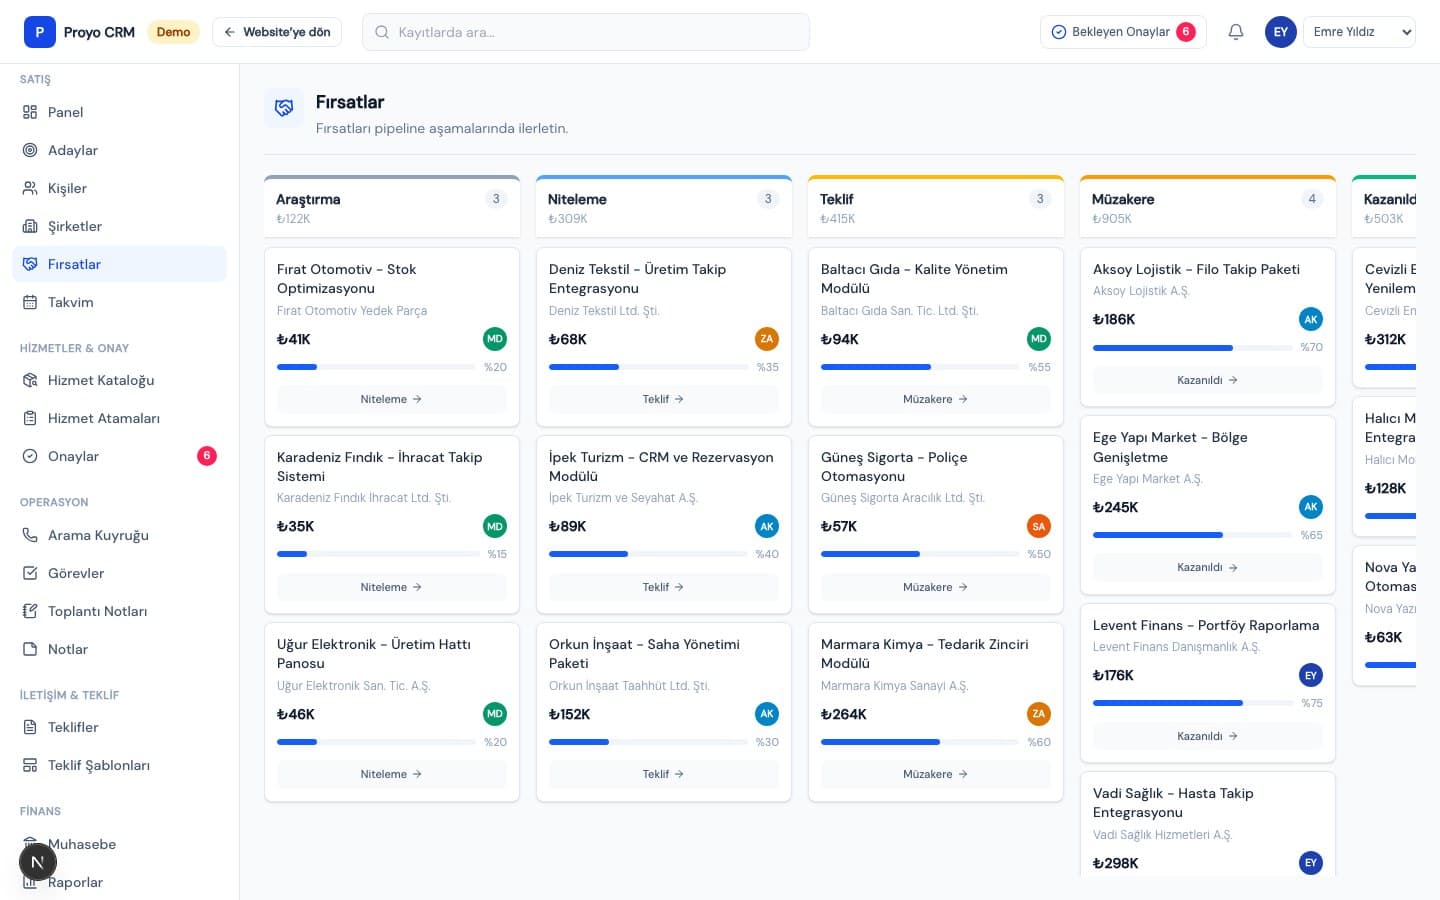
Task: Open the Emre Yıldız user dropdown
Action: coord(1359,32)
